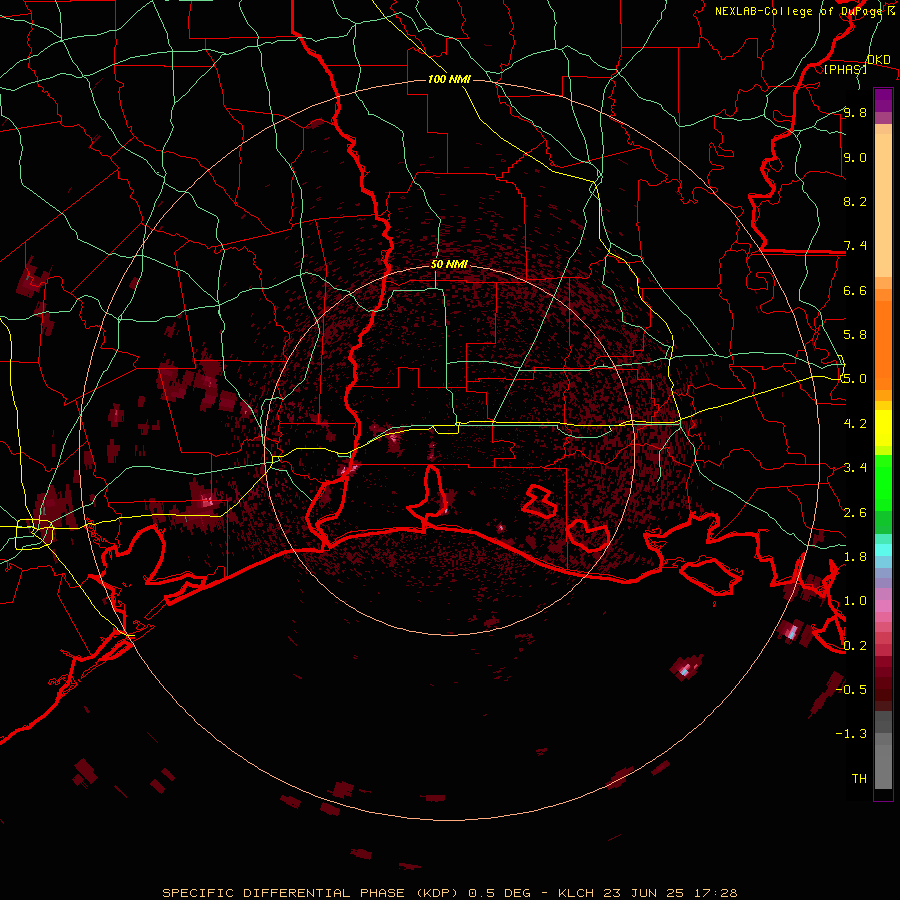Click the cyan-cored radar echo inside the 100 NMI ring over the Gulf

685,669
